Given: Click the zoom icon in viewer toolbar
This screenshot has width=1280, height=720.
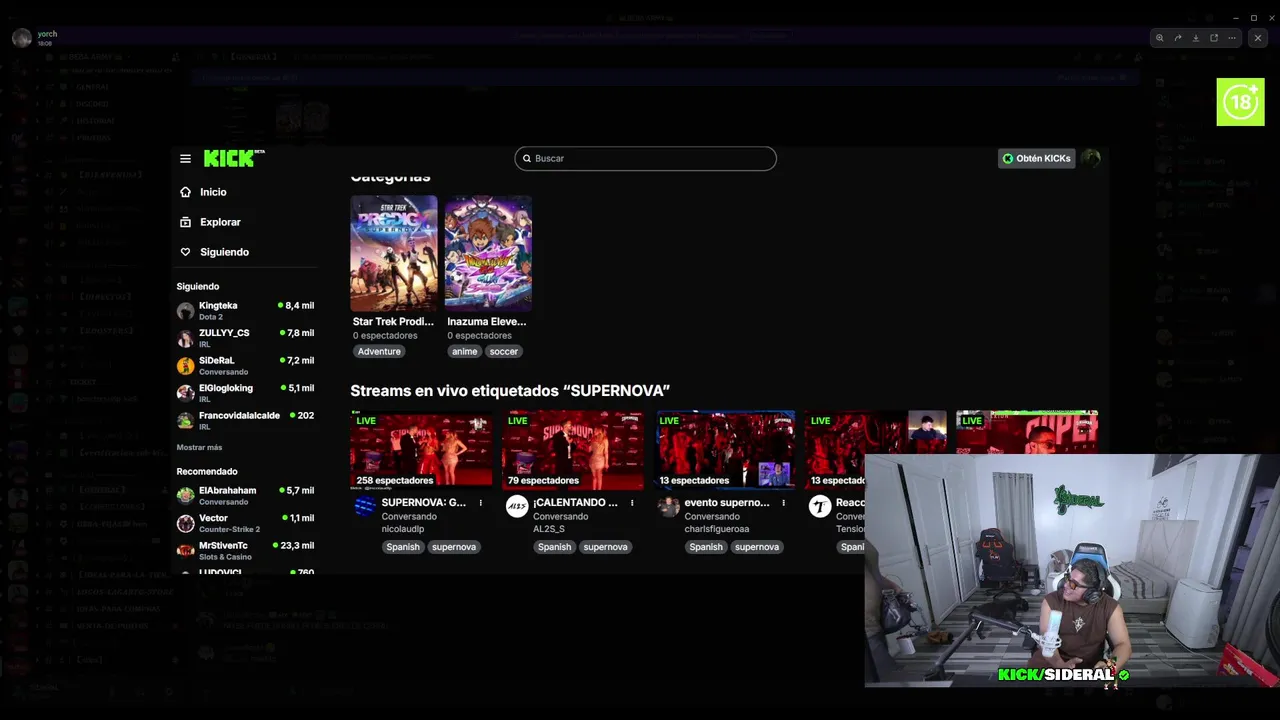Looking at the screenshot, I should pos(1160,38).
